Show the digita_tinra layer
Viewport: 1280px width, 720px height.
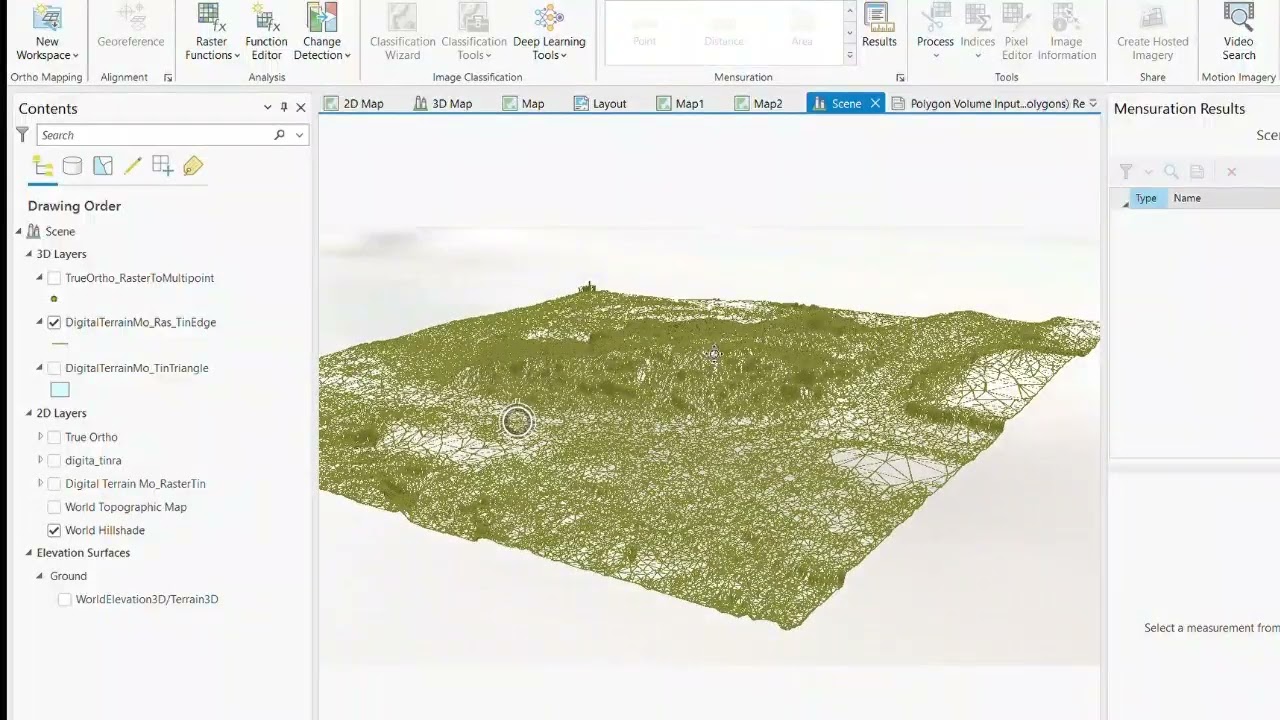(x=54, y=460)
